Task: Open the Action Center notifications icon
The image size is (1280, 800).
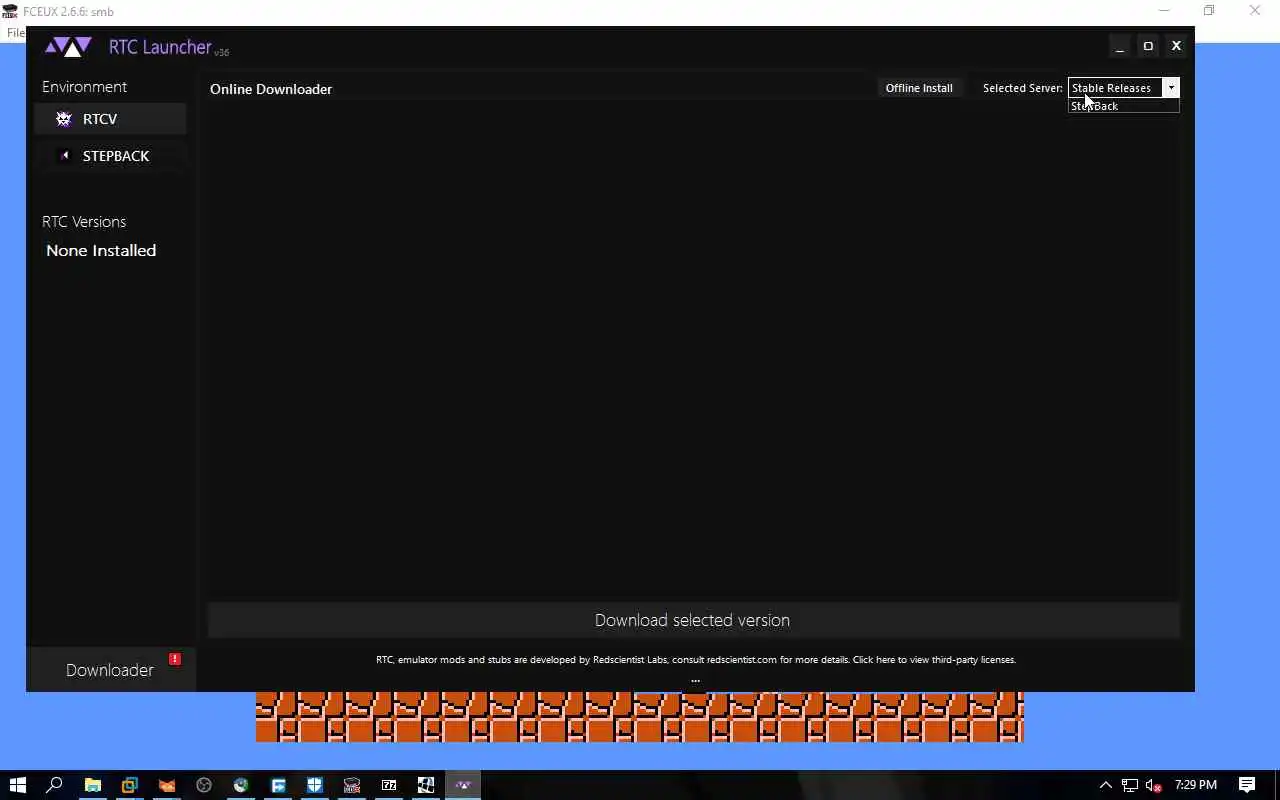Action: [x=1247, y=785]
